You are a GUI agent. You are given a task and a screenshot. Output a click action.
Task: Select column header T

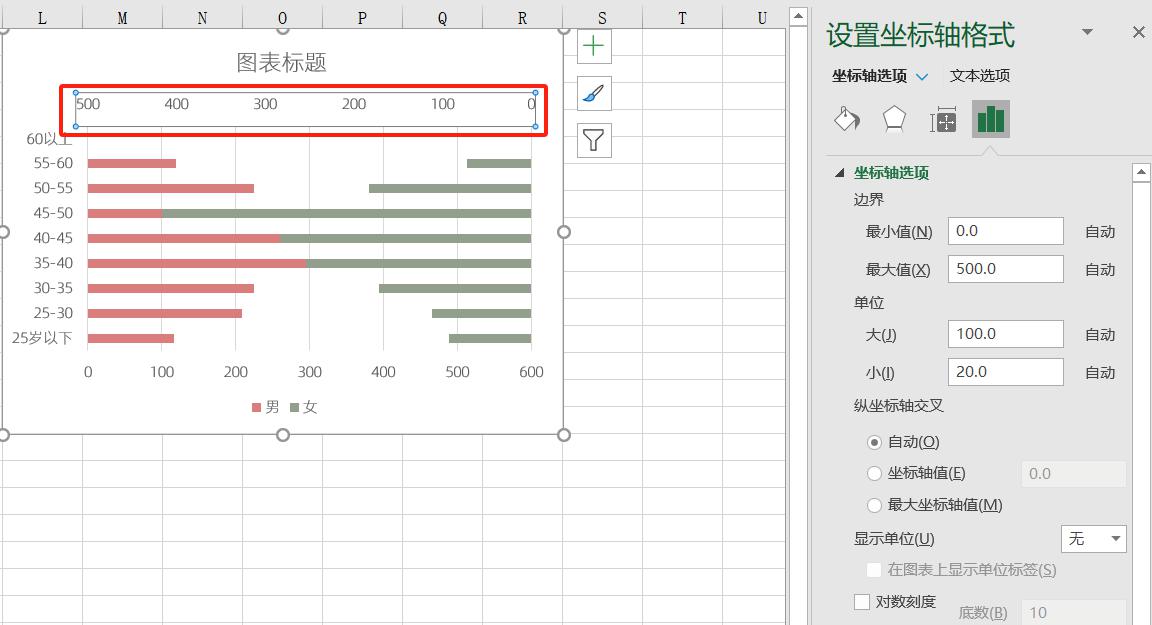tap(683, 18)
